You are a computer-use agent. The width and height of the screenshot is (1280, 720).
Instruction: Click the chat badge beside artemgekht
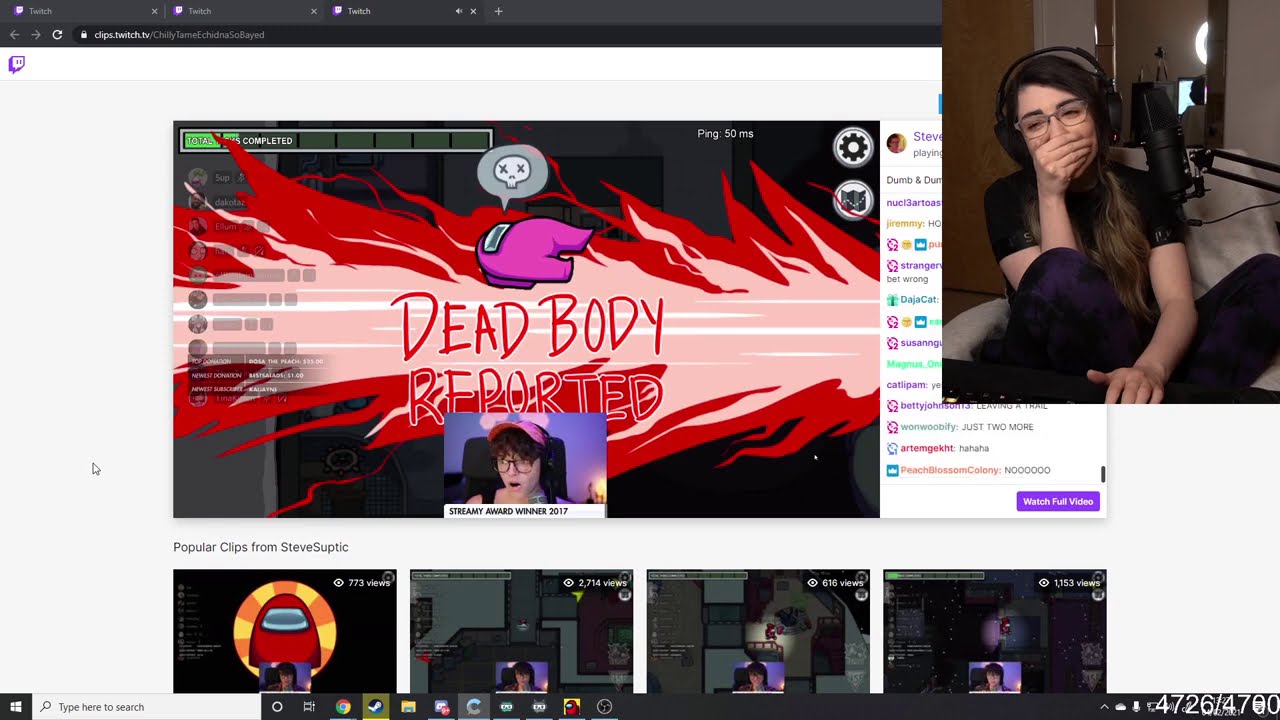[x=892, y=448]
